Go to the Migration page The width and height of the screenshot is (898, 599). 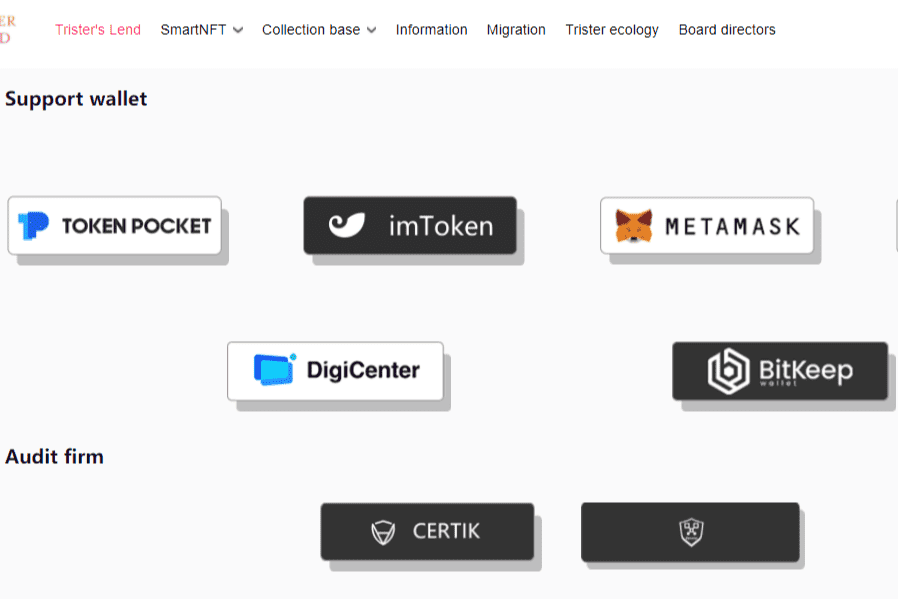[516, 29]
